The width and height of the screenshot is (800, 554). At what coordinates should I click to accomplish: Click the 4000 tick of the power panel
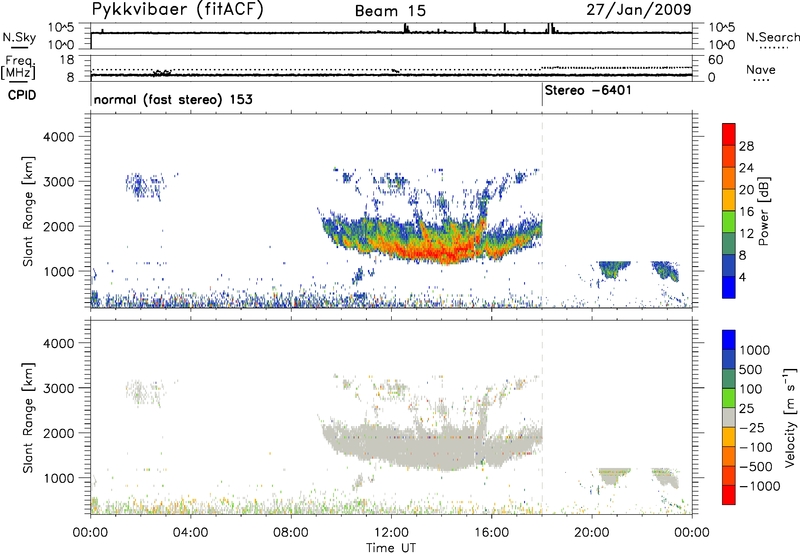coord(58,137)
